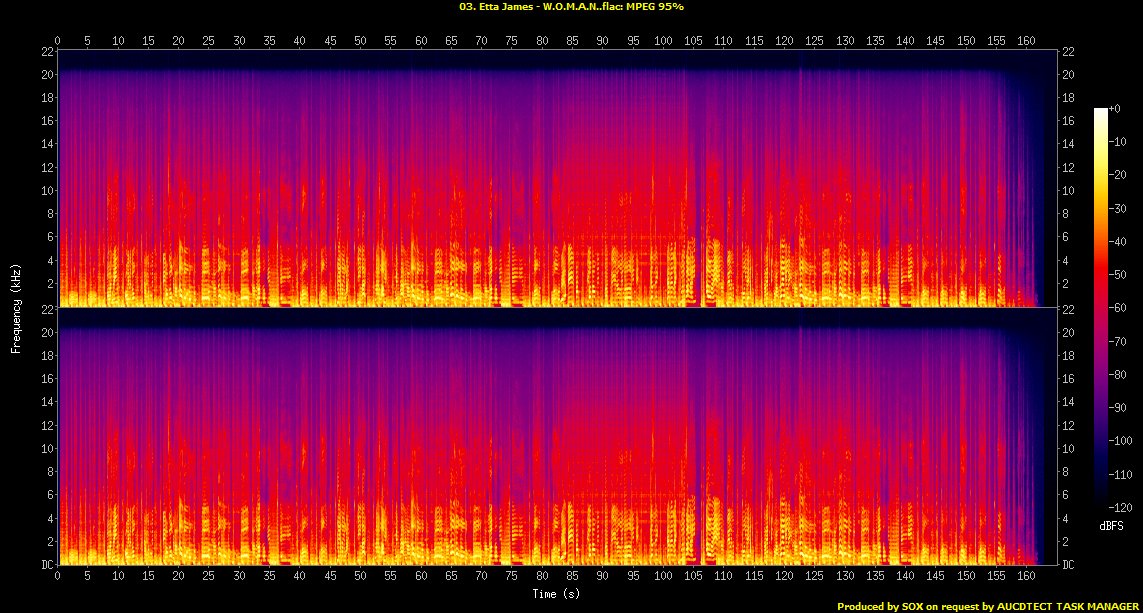Click the 25 tick on bottom time axis
Image resolution: width=1143 pixels, height=613 pixels.
[208, 577]
